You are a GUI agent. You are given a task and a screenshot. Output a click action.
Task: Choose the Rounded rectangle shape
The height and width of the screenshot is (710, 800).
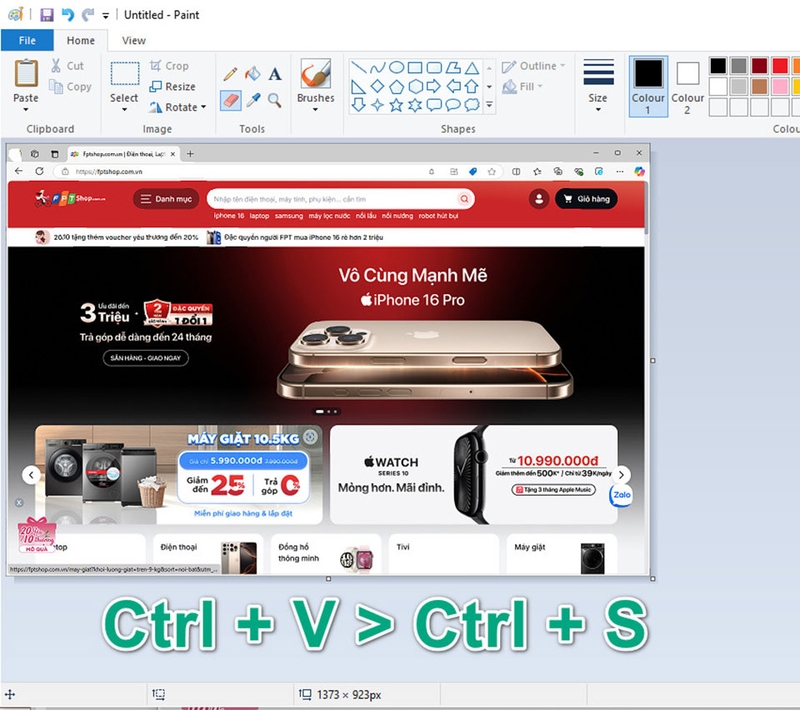click(x=434, y=67)
